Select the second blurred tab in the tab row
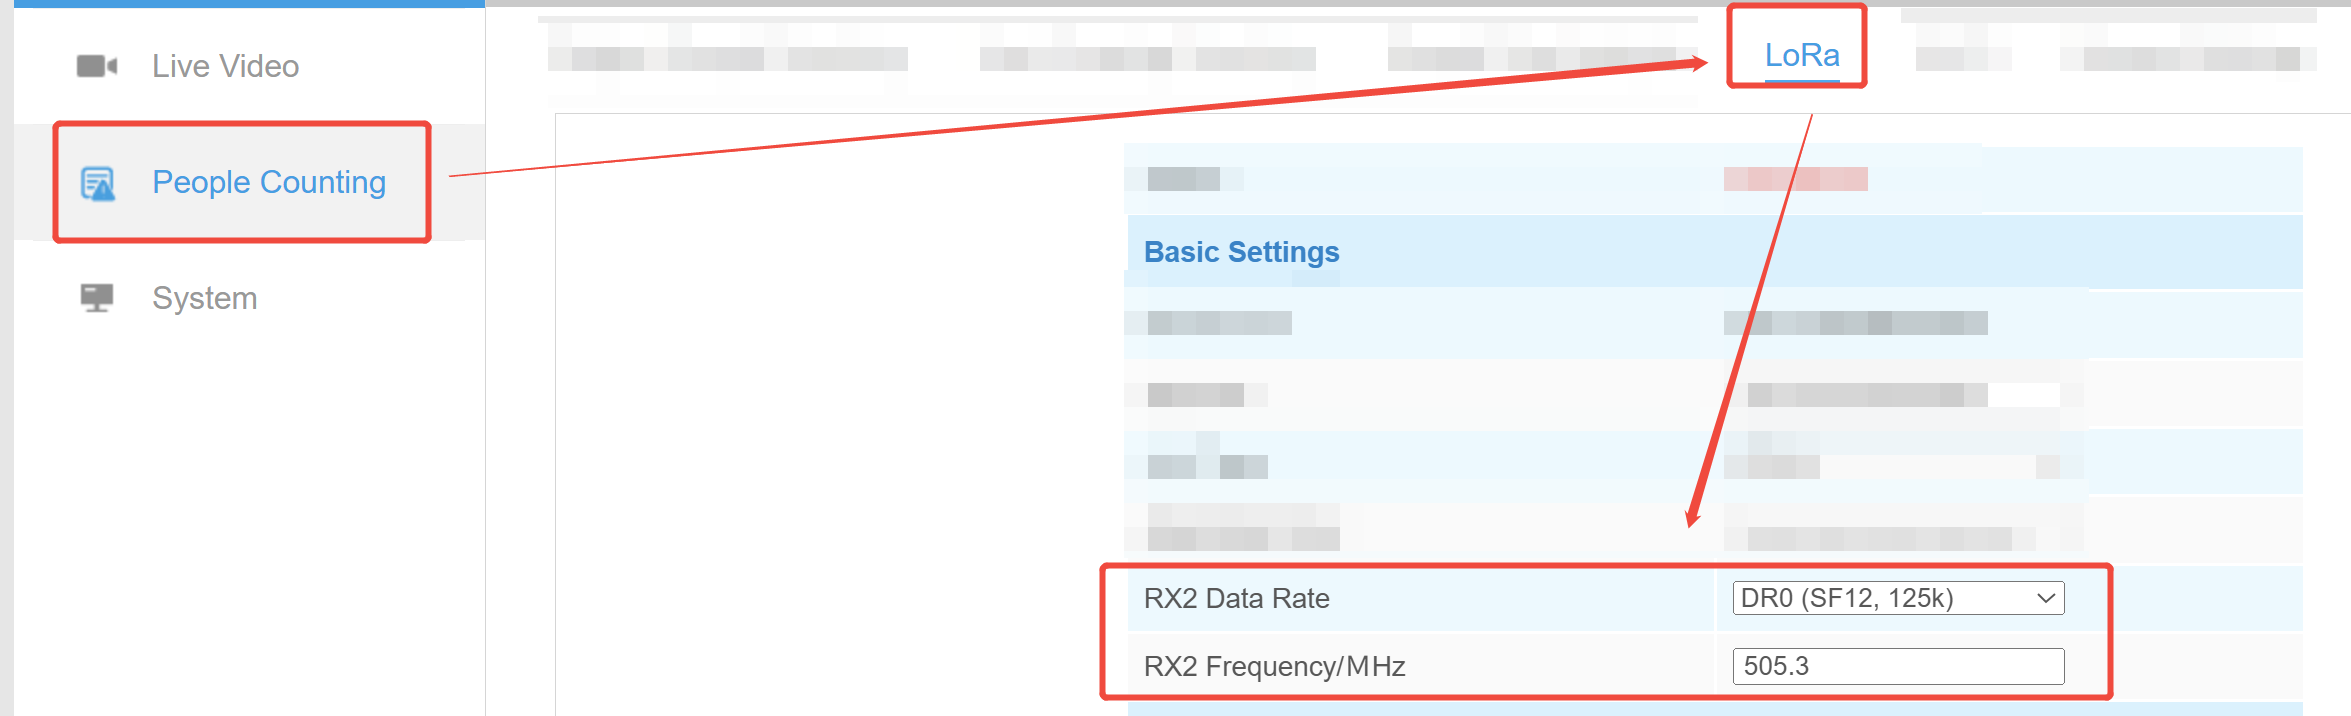The width and height of the screenshot is (2351, 716). click(x=1147, y=58)
